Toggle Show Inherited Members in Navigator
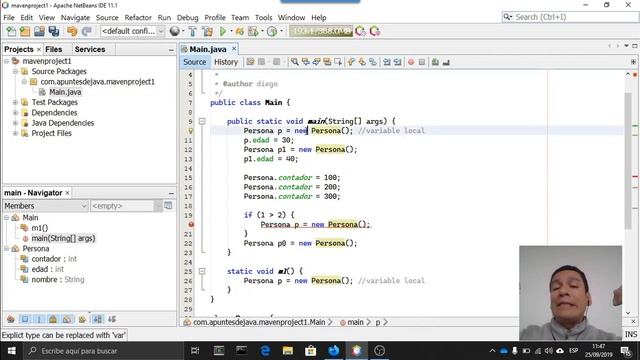Image resolution: width=640 pixels, height=360 pixels. [11, 319]
